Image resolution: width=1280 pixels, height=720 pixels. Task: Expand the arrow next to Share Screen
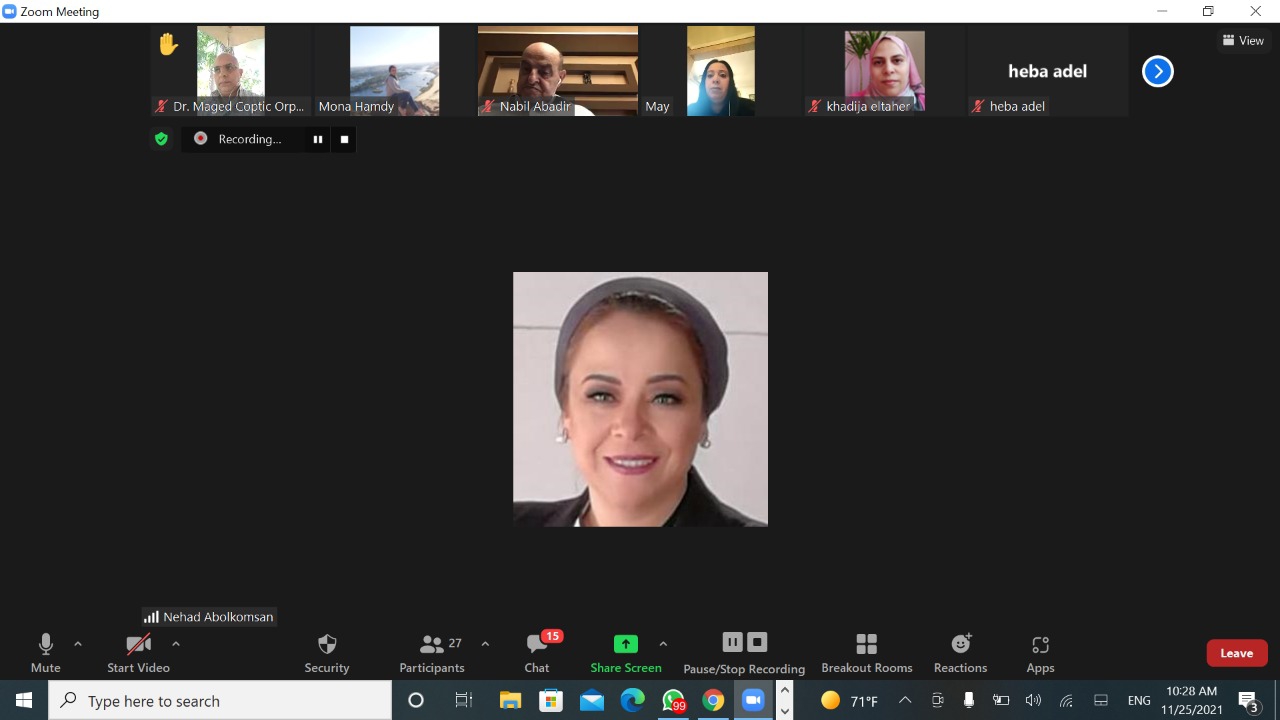tap(663, 644)
